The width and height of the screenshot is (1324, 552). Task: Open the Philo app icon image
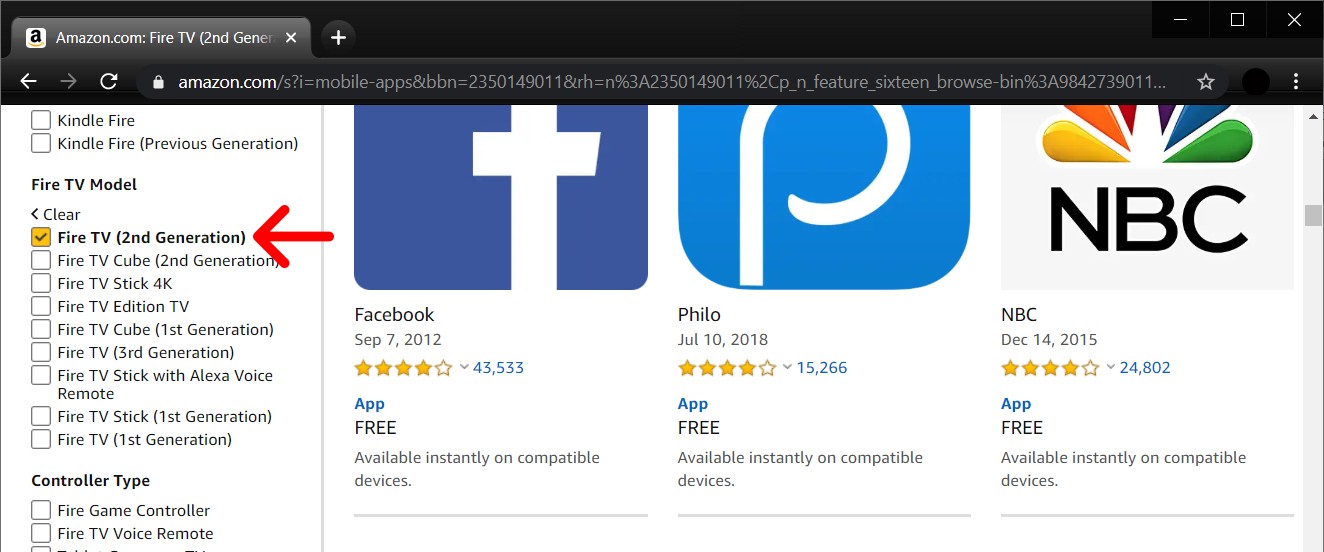pyautogui.click(x=824, y=195)
